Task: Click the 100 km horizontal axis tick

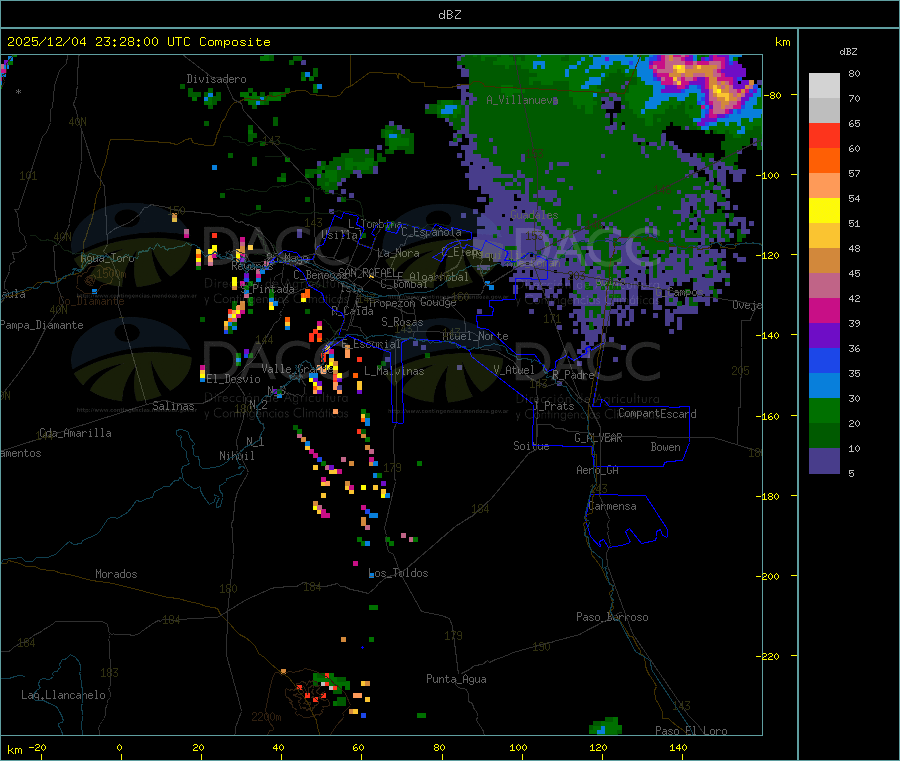Action: click(518, 747)
